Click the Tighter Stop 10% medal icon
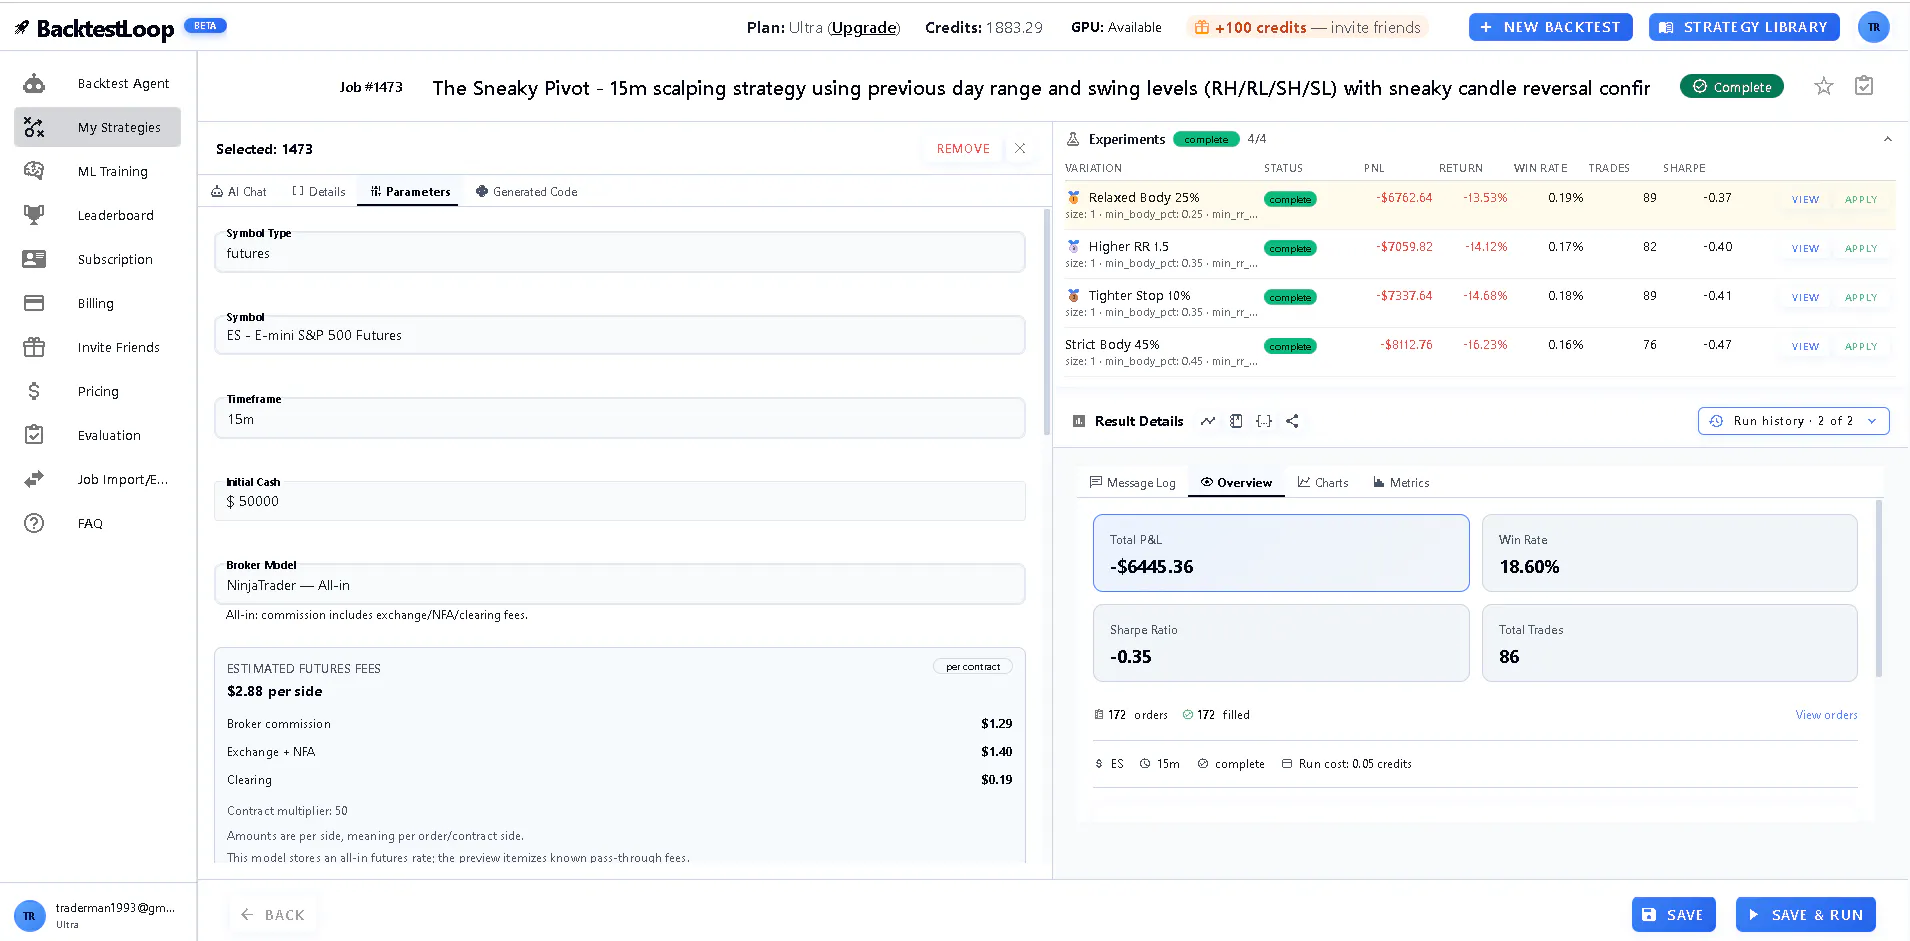This screenshot has height=941, width=1910. tap(1073, 296)
